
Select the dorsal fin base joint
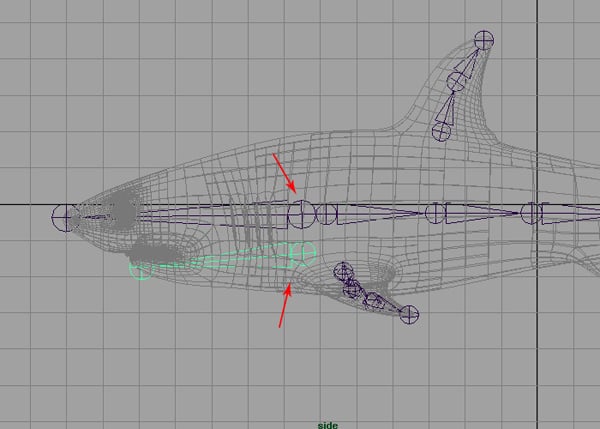tap(442, 131)
